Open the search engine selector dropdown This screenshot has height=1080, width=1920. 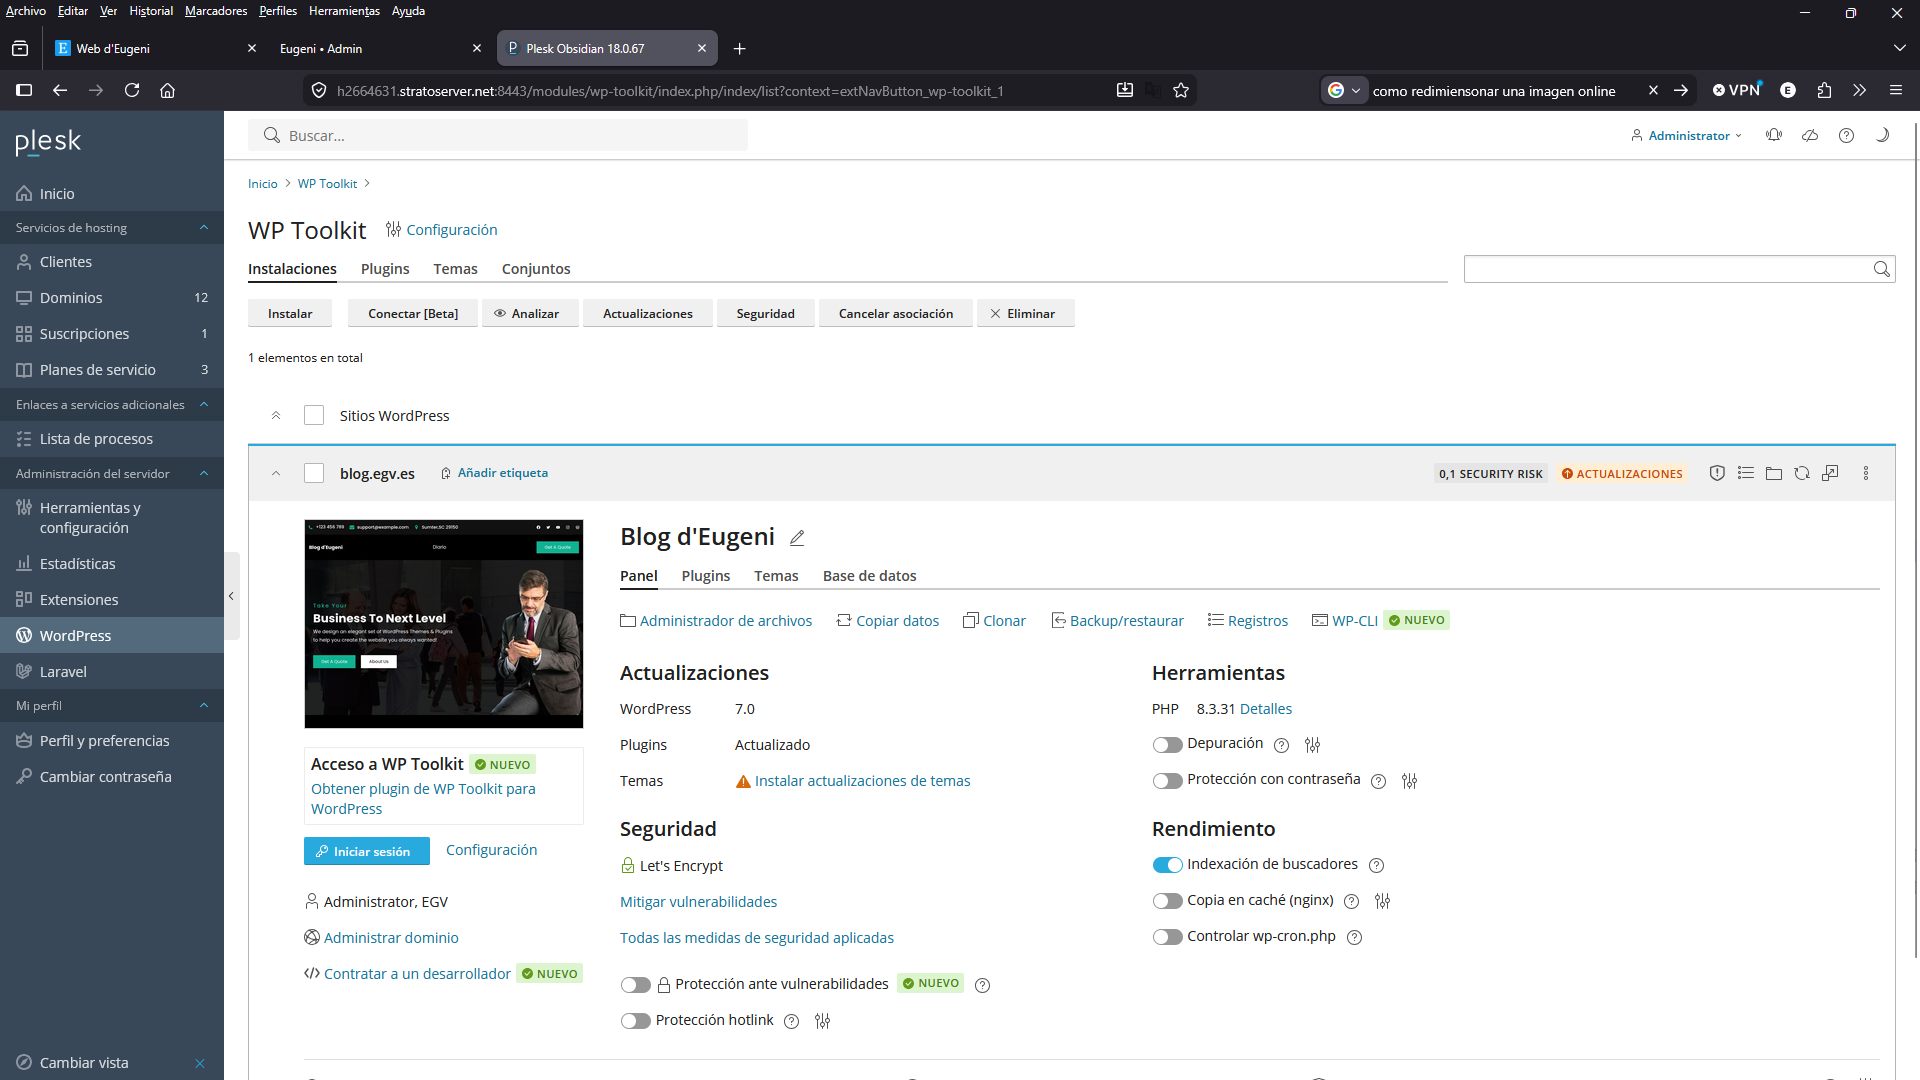(x=1344, y=90)
